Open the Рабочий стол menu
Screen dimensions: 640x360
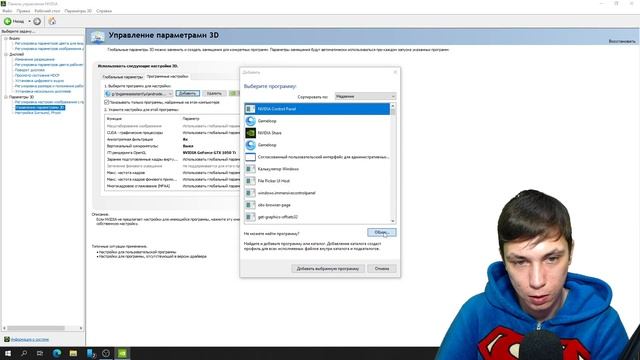47,11
